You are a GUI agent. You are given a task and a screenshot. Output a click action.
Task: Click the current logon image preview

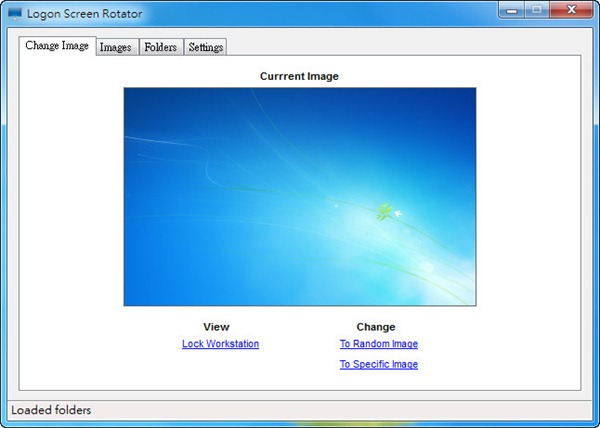(300, 197)
